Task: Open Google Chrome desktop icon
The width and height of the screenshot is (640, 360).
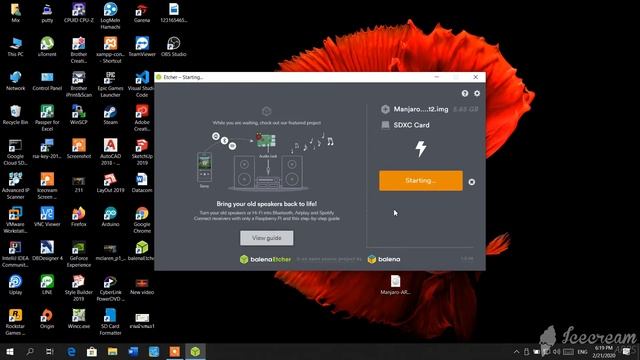Action: 142,220
